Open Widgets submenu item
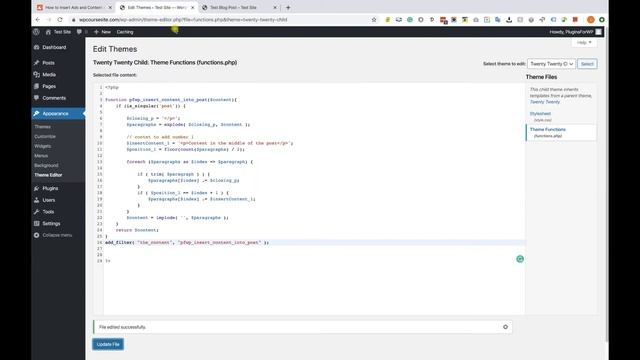Image resolution: width=640 pixels, height=360 pixels. (x=42, y=146)
